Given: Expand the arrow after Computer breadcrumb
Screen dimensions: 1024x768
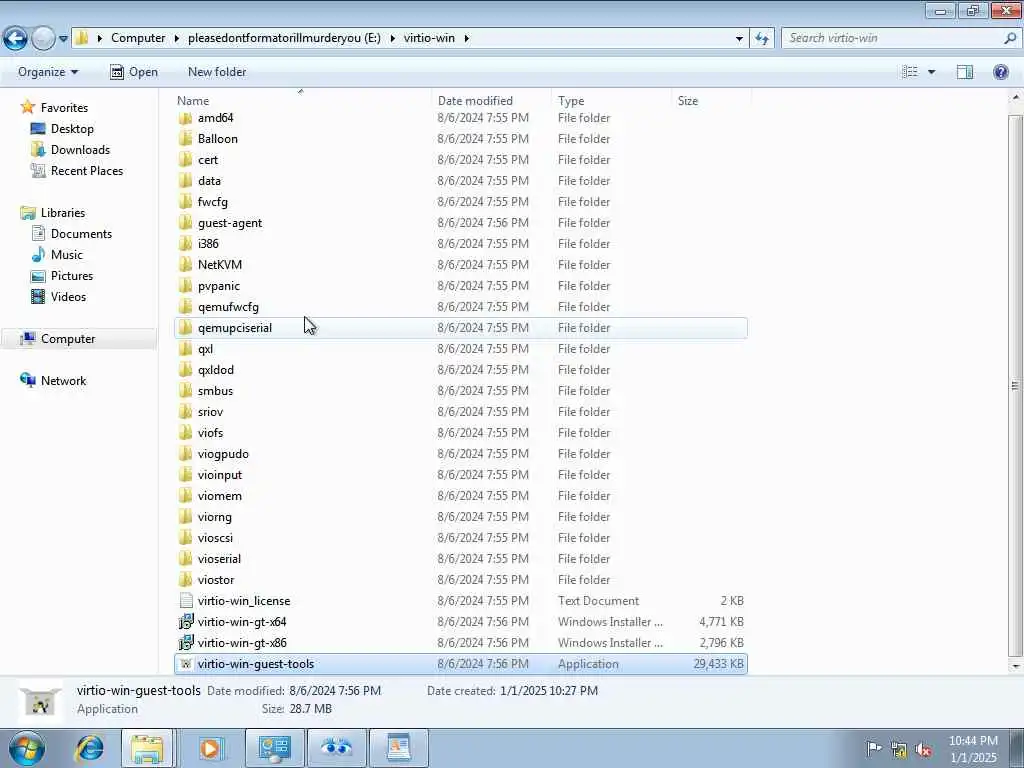Looking at the screenshot, I should [176, 38].
